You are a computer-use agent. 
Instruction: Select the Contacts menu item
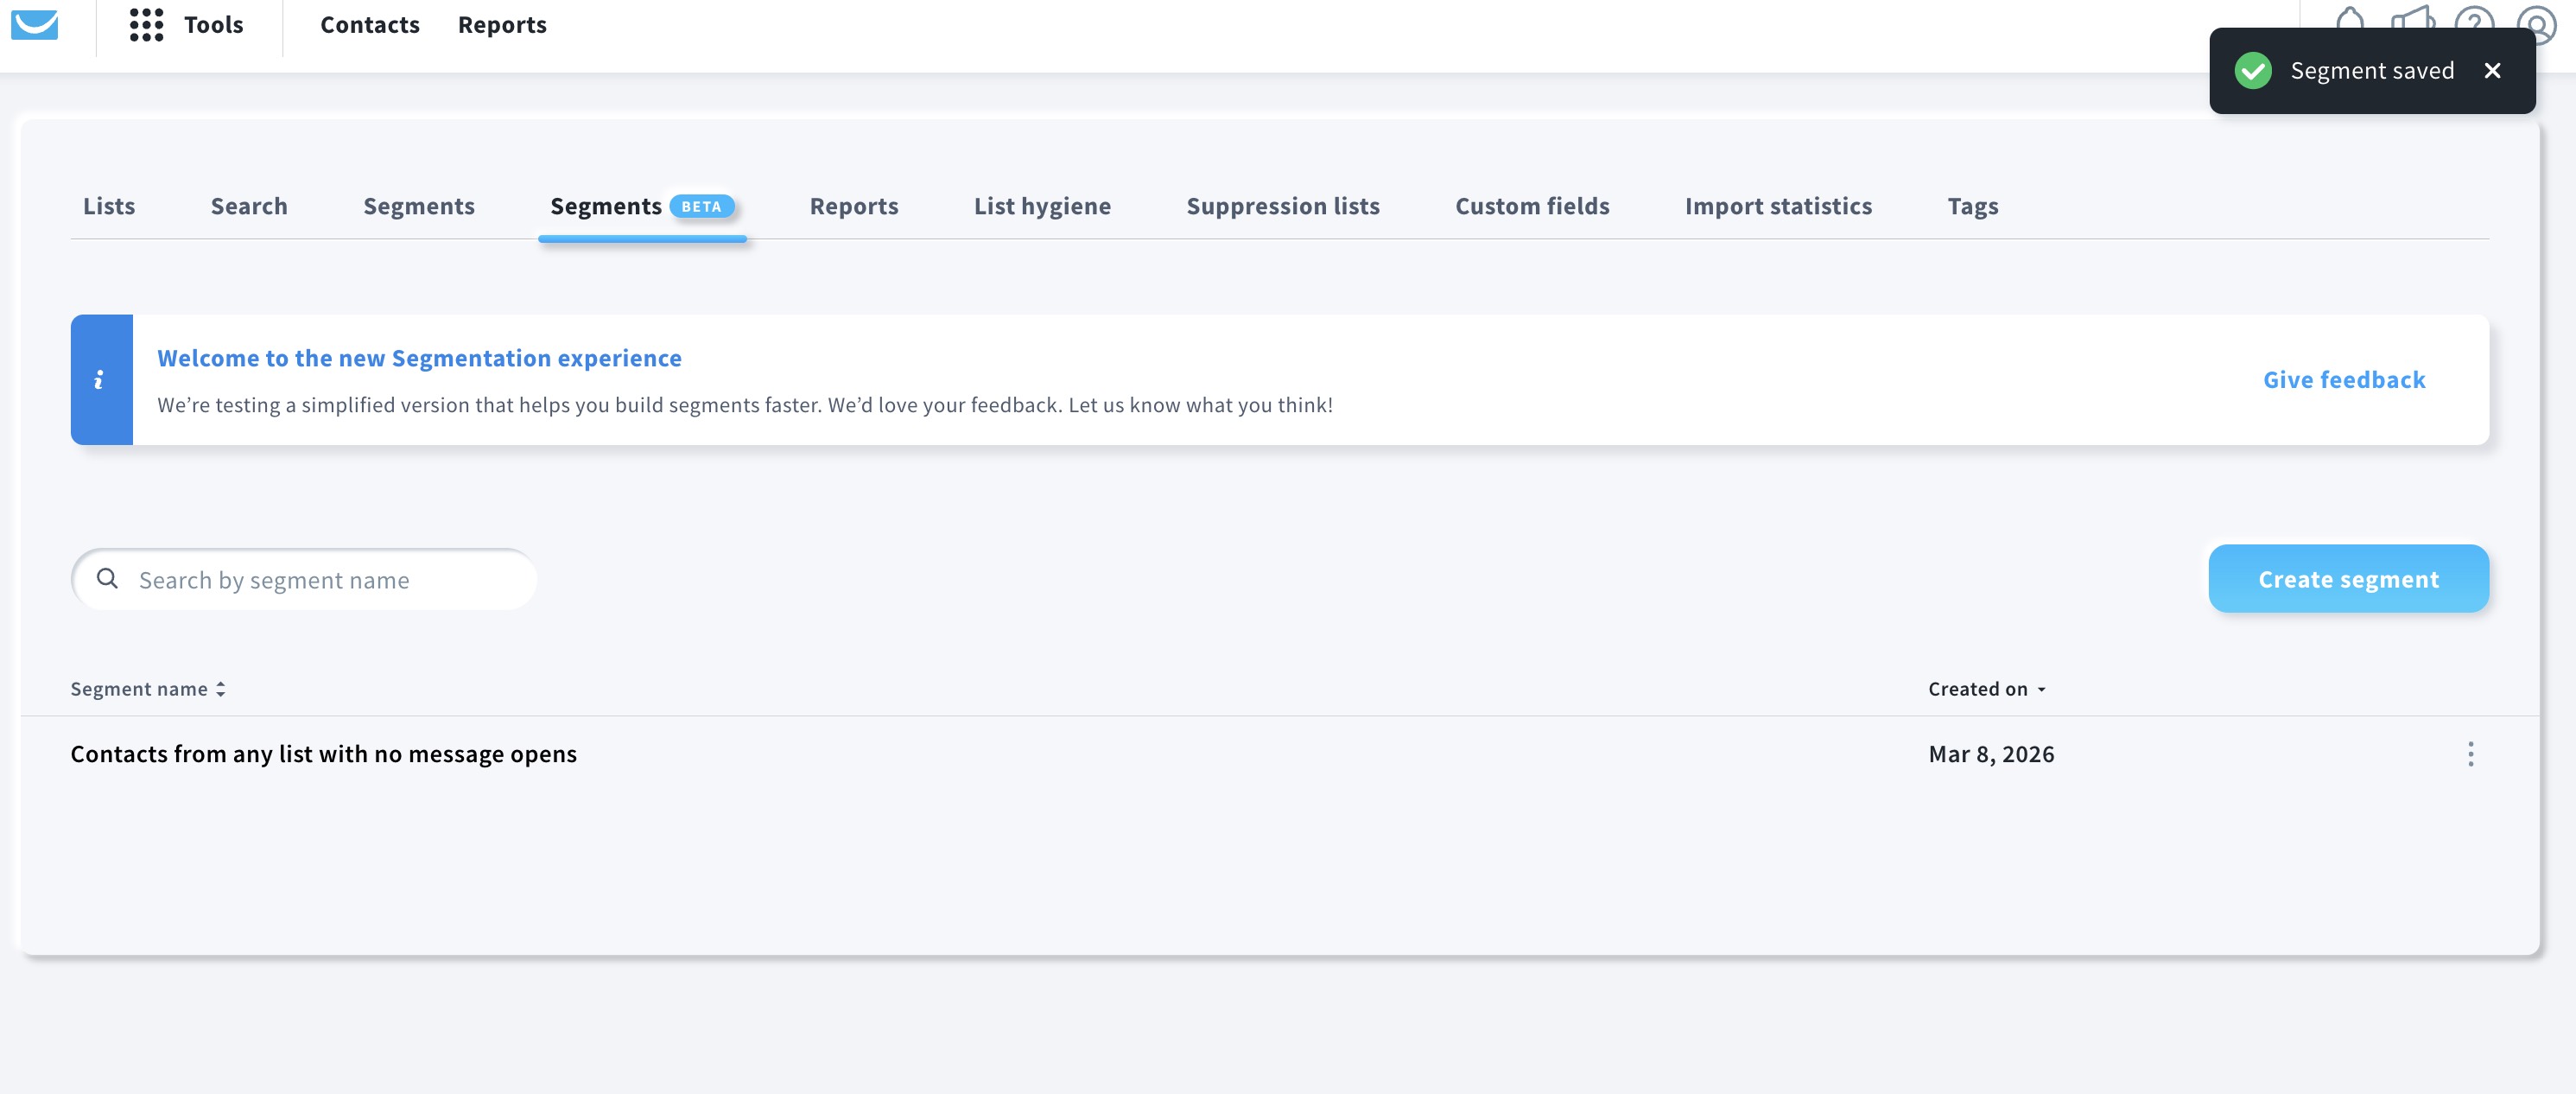(369, 24)
